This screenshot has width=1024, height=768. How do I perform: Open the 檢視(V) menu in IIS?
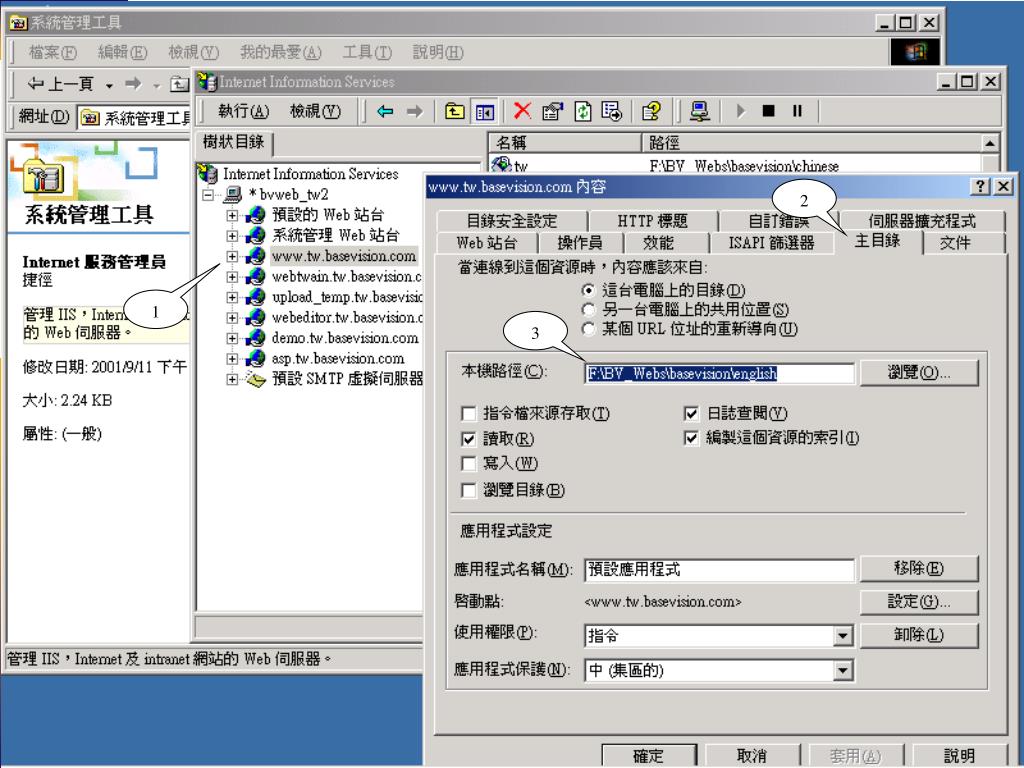315,112
